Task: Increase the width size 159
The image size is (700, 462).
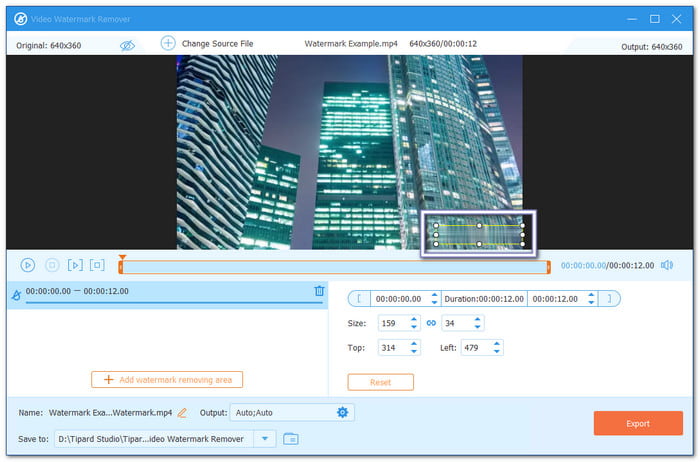Action: point(414,320)
